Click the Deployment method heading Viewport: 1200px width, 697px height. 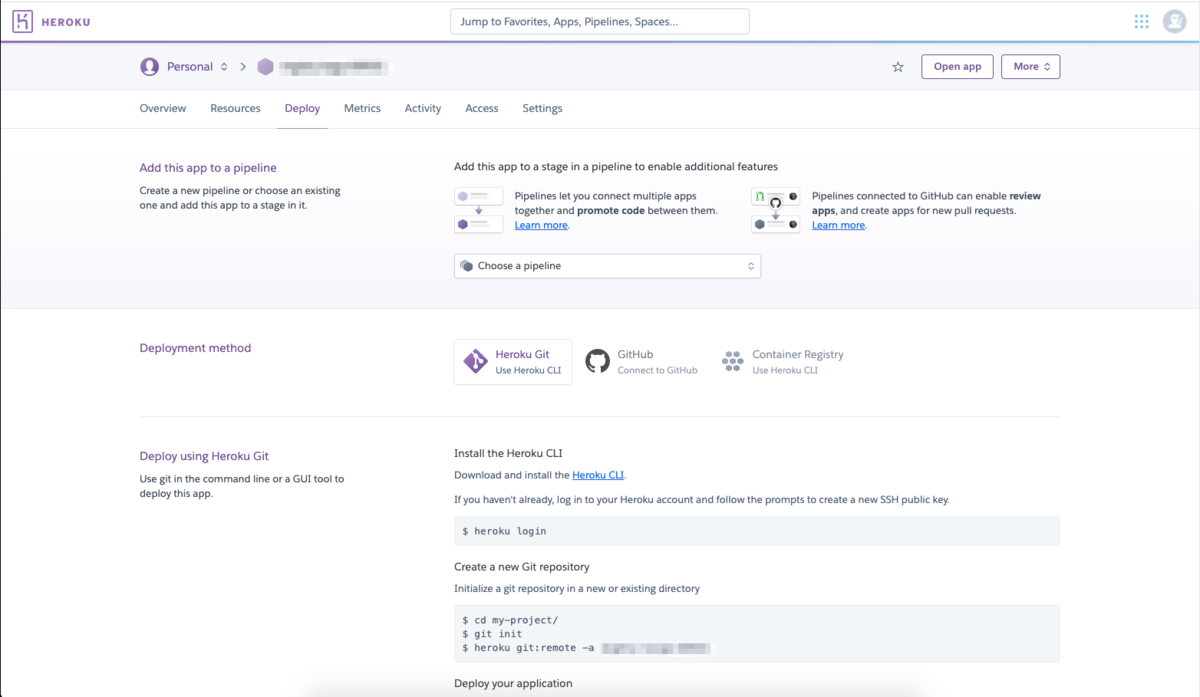click(x=195, y=348)
